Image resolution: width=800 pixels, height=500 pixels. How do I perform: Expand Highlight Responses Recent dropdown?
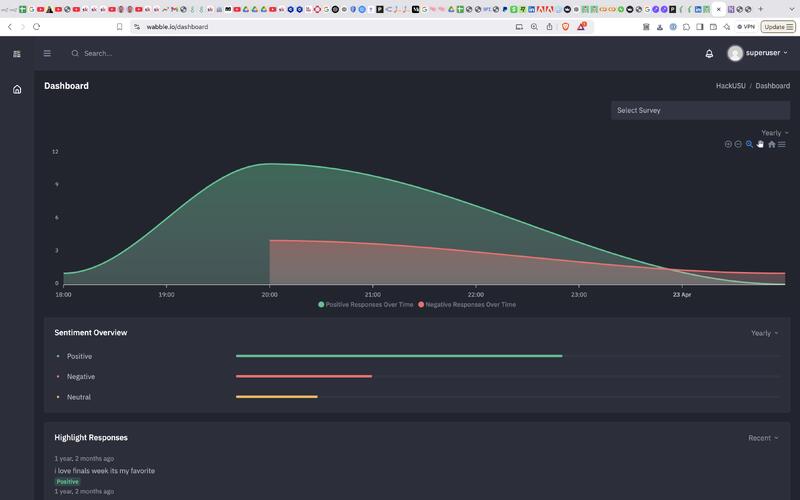(763, 438)
